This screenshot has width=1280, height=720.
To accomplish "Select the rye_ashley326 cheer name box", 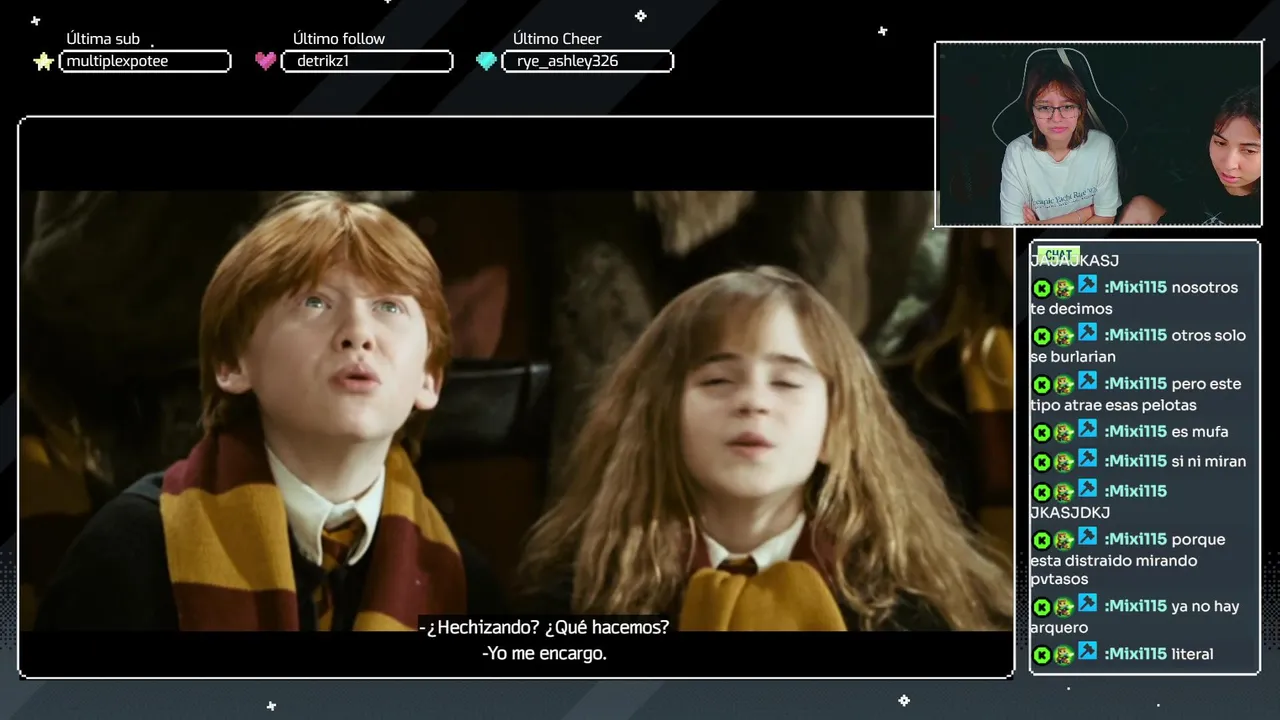I will [587, 61].
